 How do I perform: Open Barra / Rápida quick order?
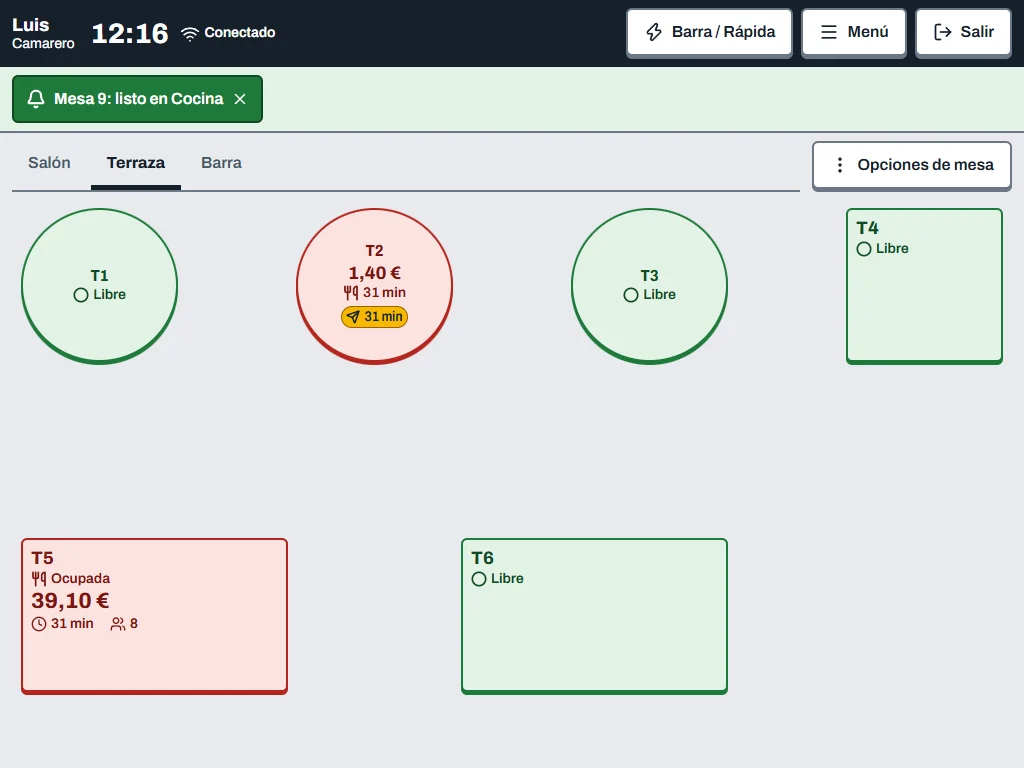click(709, 32)
